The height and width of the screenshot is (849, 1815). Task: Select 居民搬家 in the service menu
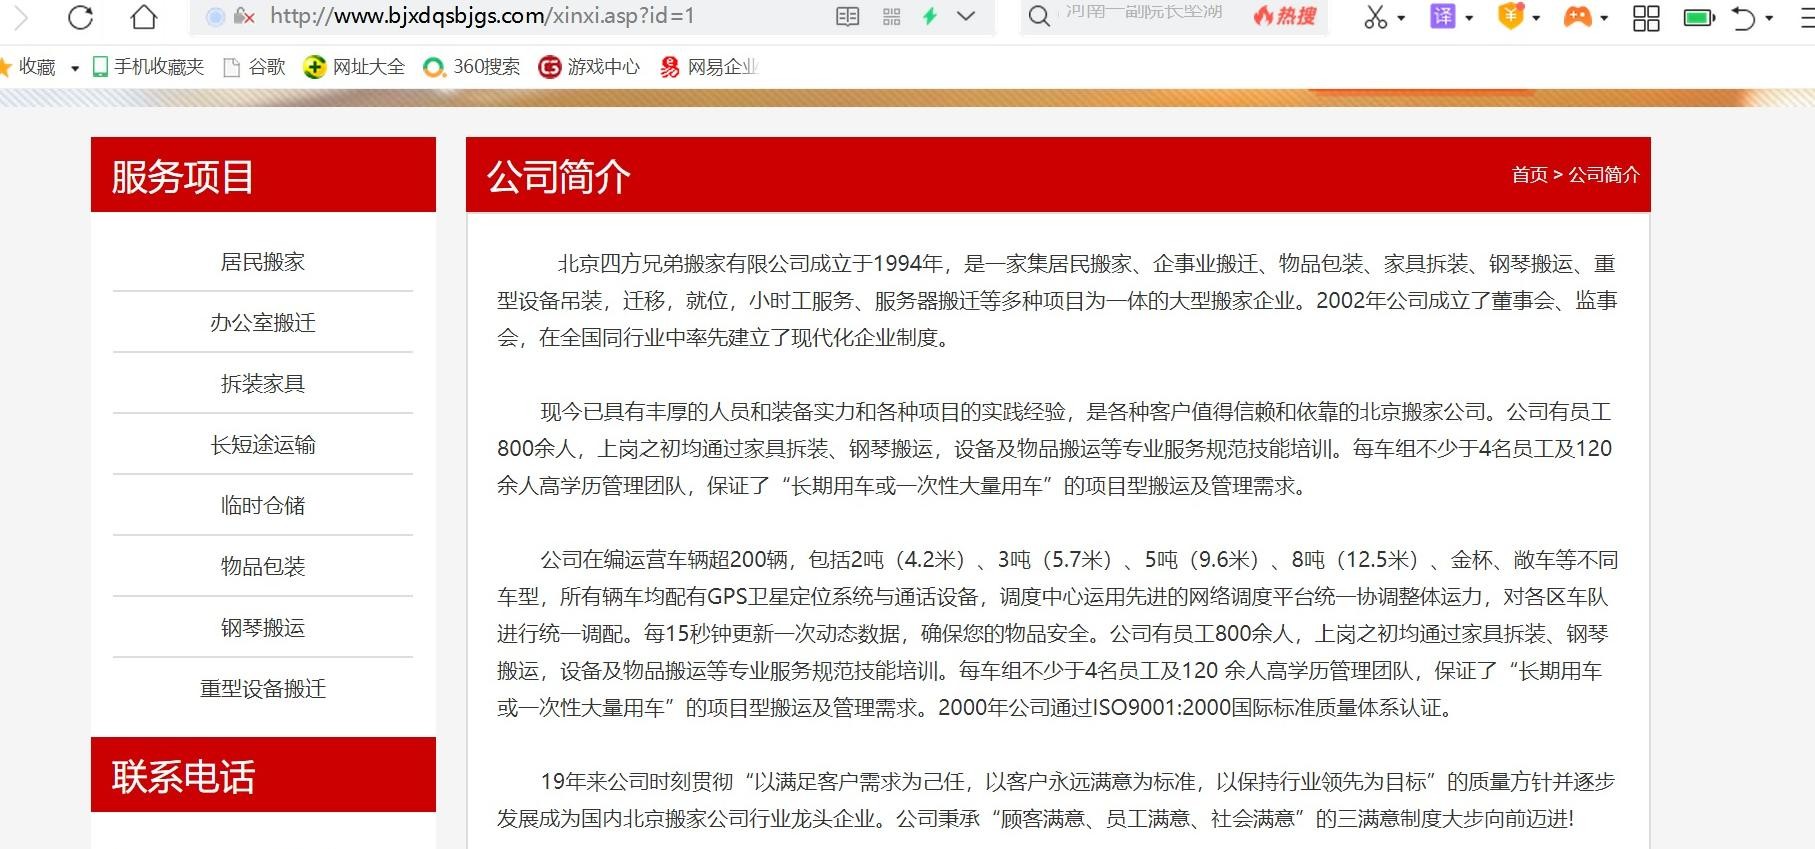(x=262, y=262)
